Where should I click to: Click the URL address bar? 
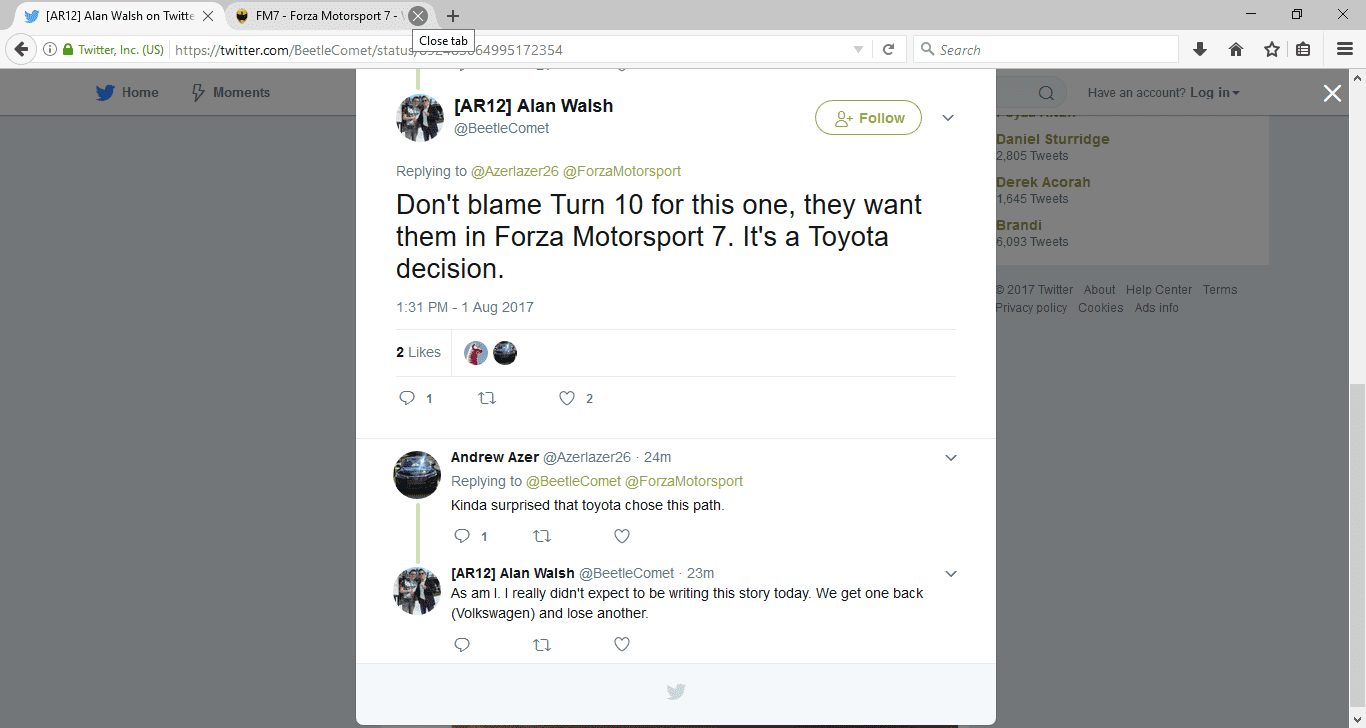(x=510, y=49)
